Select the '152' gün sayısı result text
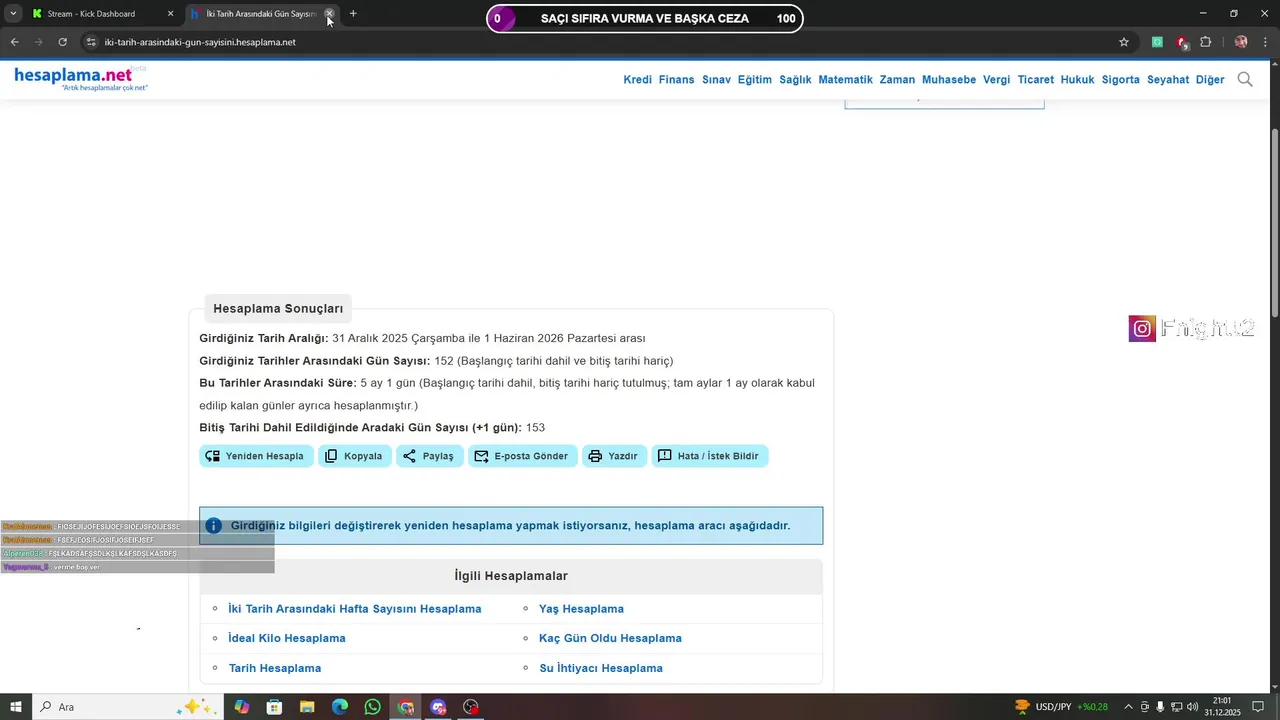The image size is (1280, 720). (444, 361)
